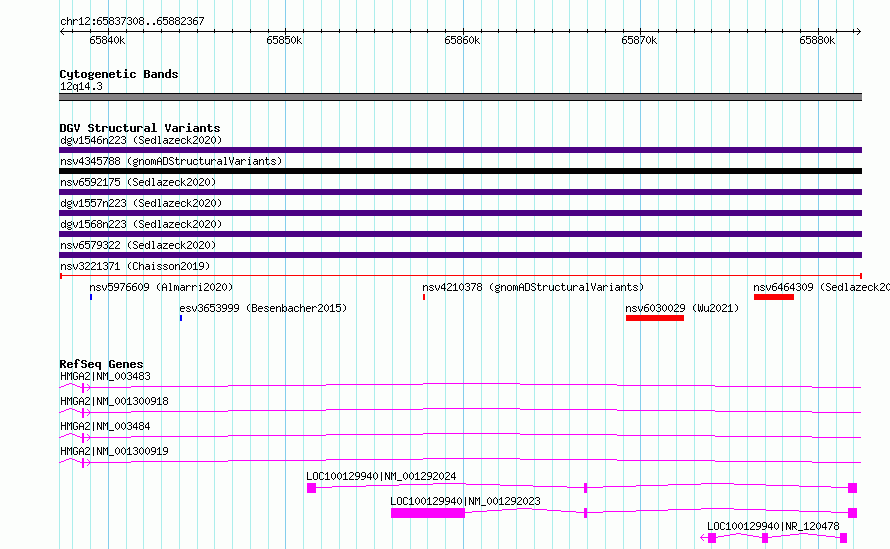Select the HMGA2|NM_001300918 exon tick mark
890x549 pixels.
[83, 413]
